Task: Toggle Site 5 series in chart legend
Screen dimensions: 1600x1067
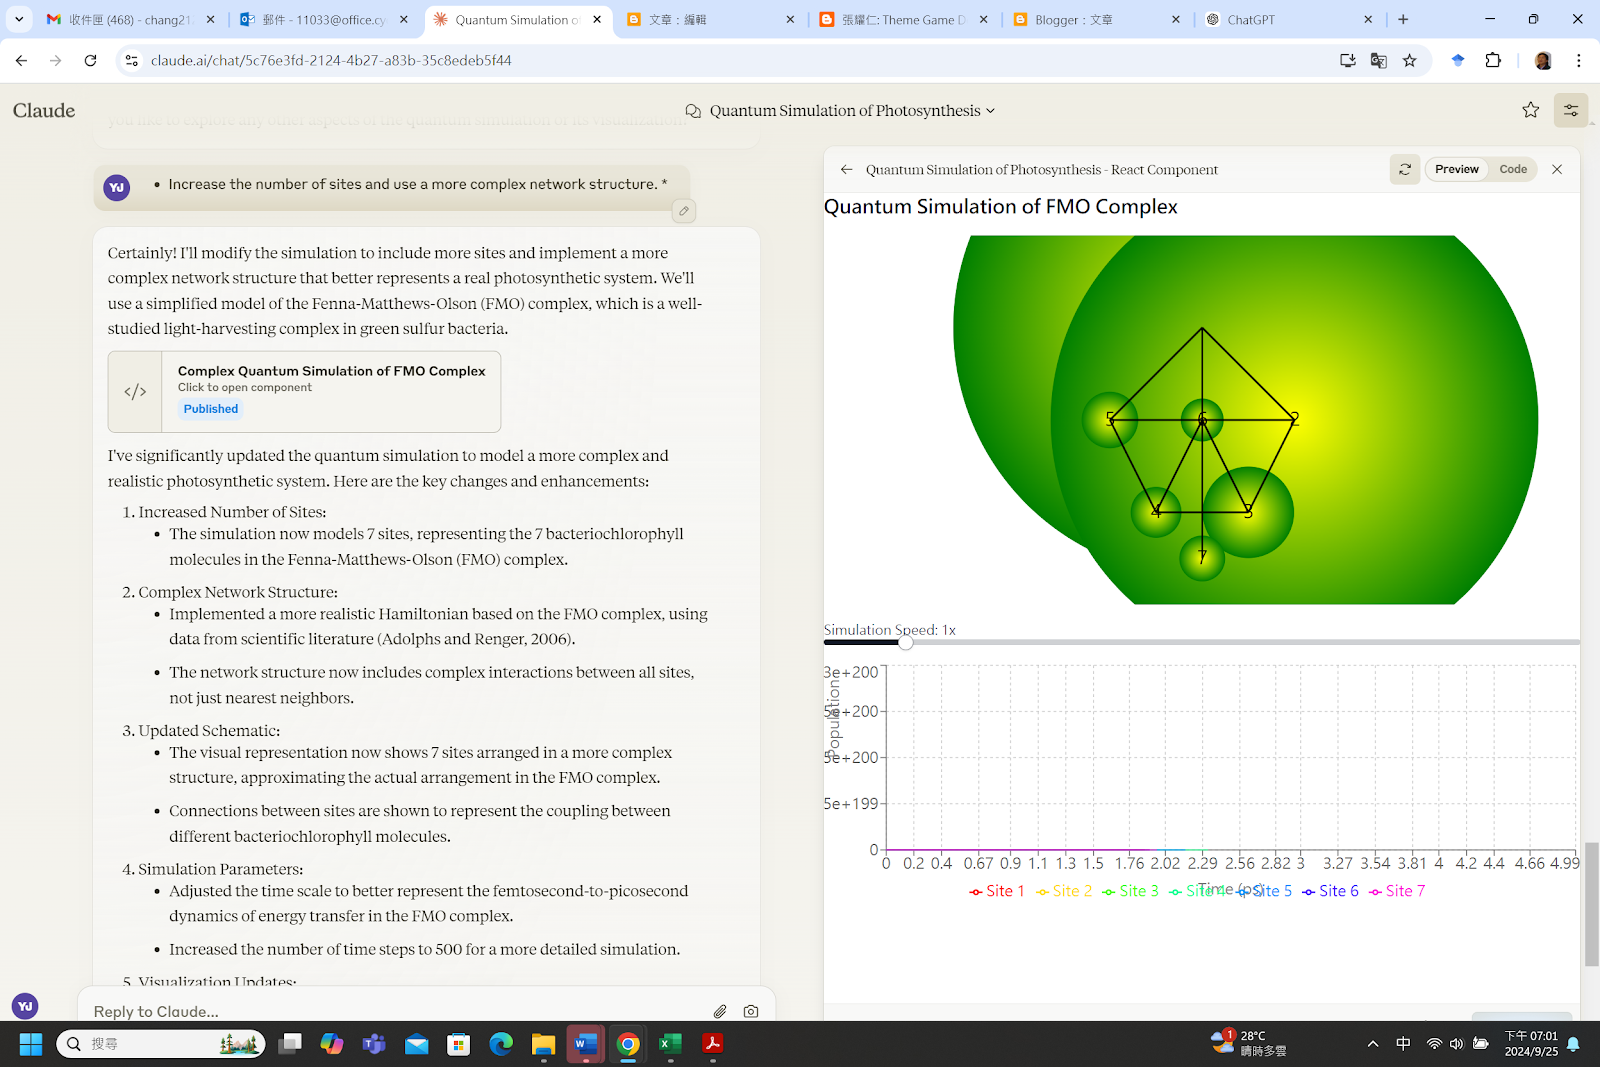Action: (1264, 891)
